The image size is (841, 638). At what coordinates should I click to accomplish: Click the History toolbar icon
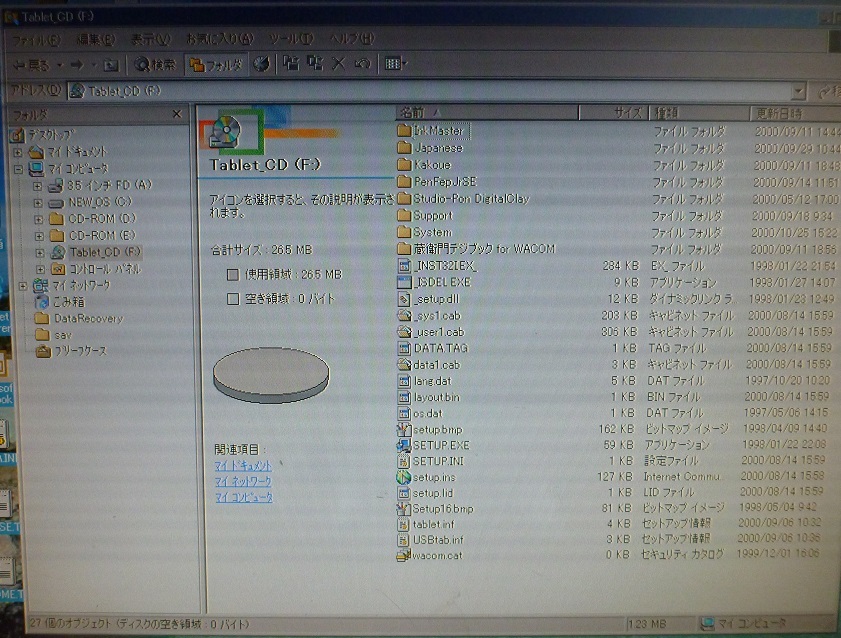261,64
